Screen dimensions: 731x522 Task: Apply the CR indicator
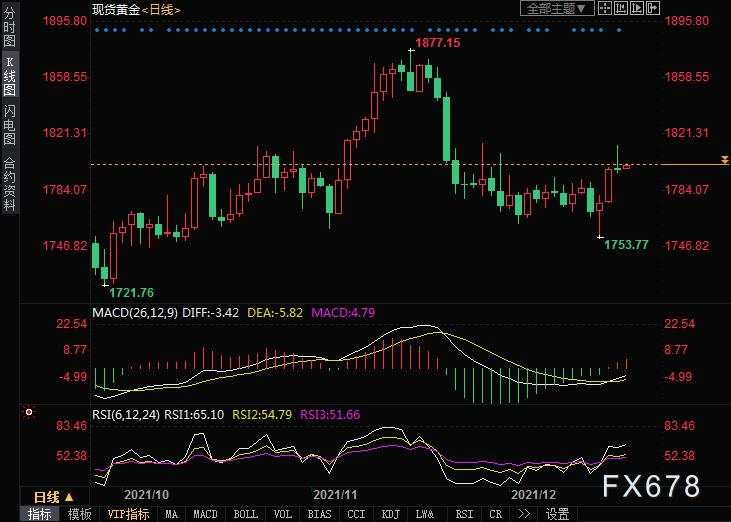click(x=496, y=514)
